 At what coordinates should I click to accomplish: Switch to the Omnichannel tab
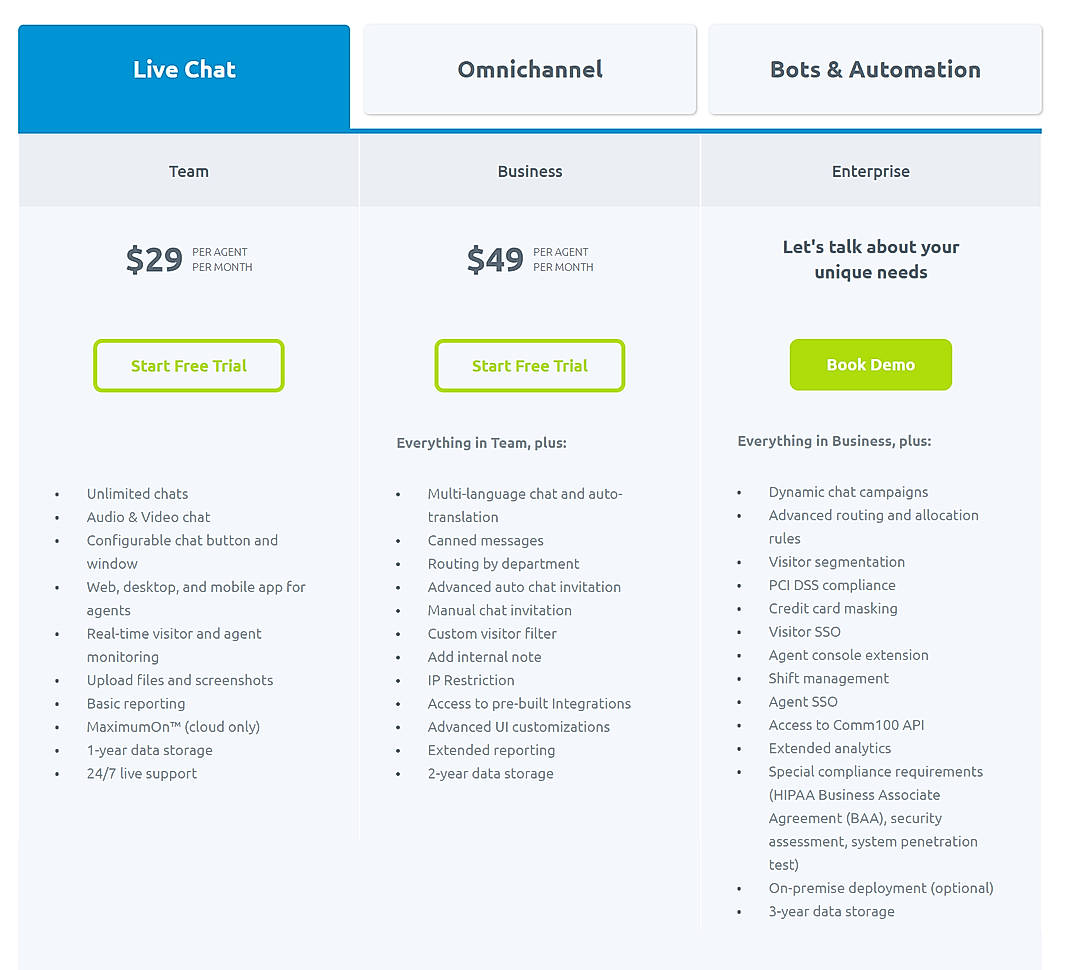pyautogui.click(x=529, y=69)
